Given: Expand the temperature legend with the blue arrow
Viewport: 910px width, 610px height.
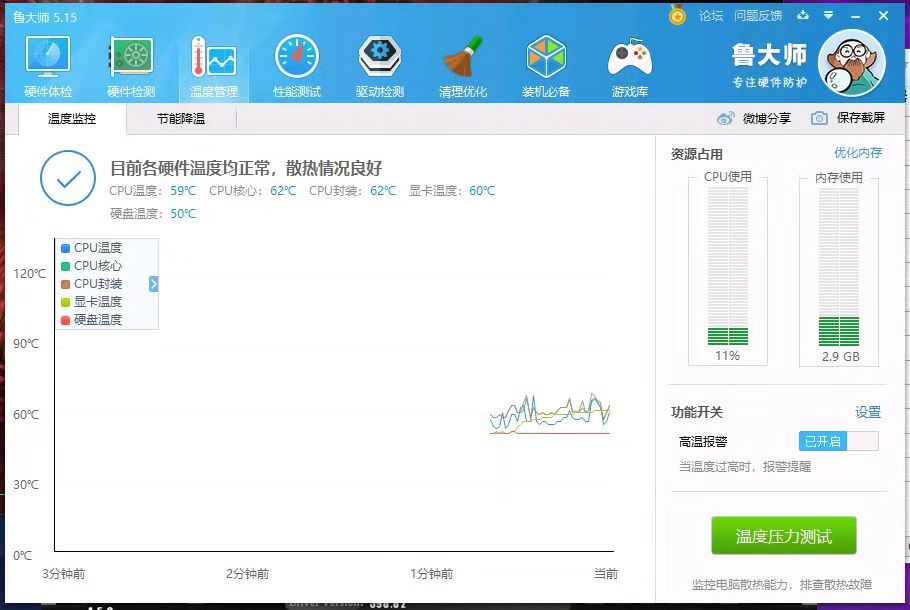Looking at the screenshot, I should coord(152,283).
